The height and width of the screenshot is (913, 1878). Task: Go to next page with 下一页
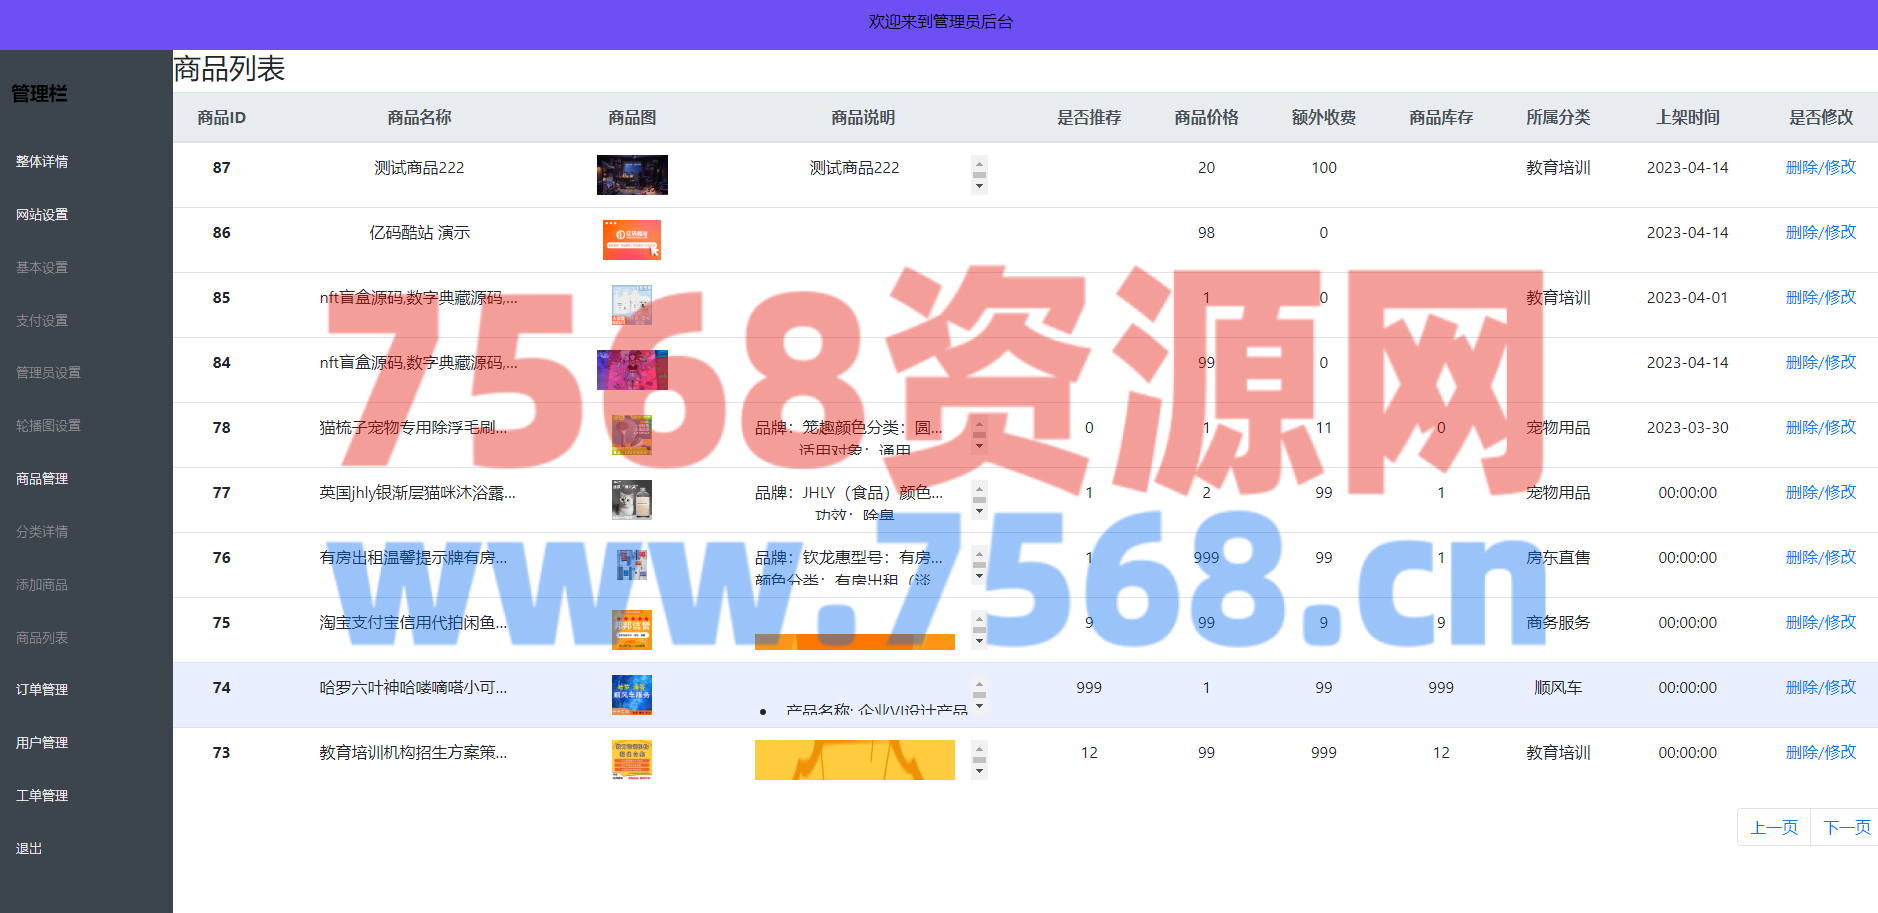(x=1846, y=828)
